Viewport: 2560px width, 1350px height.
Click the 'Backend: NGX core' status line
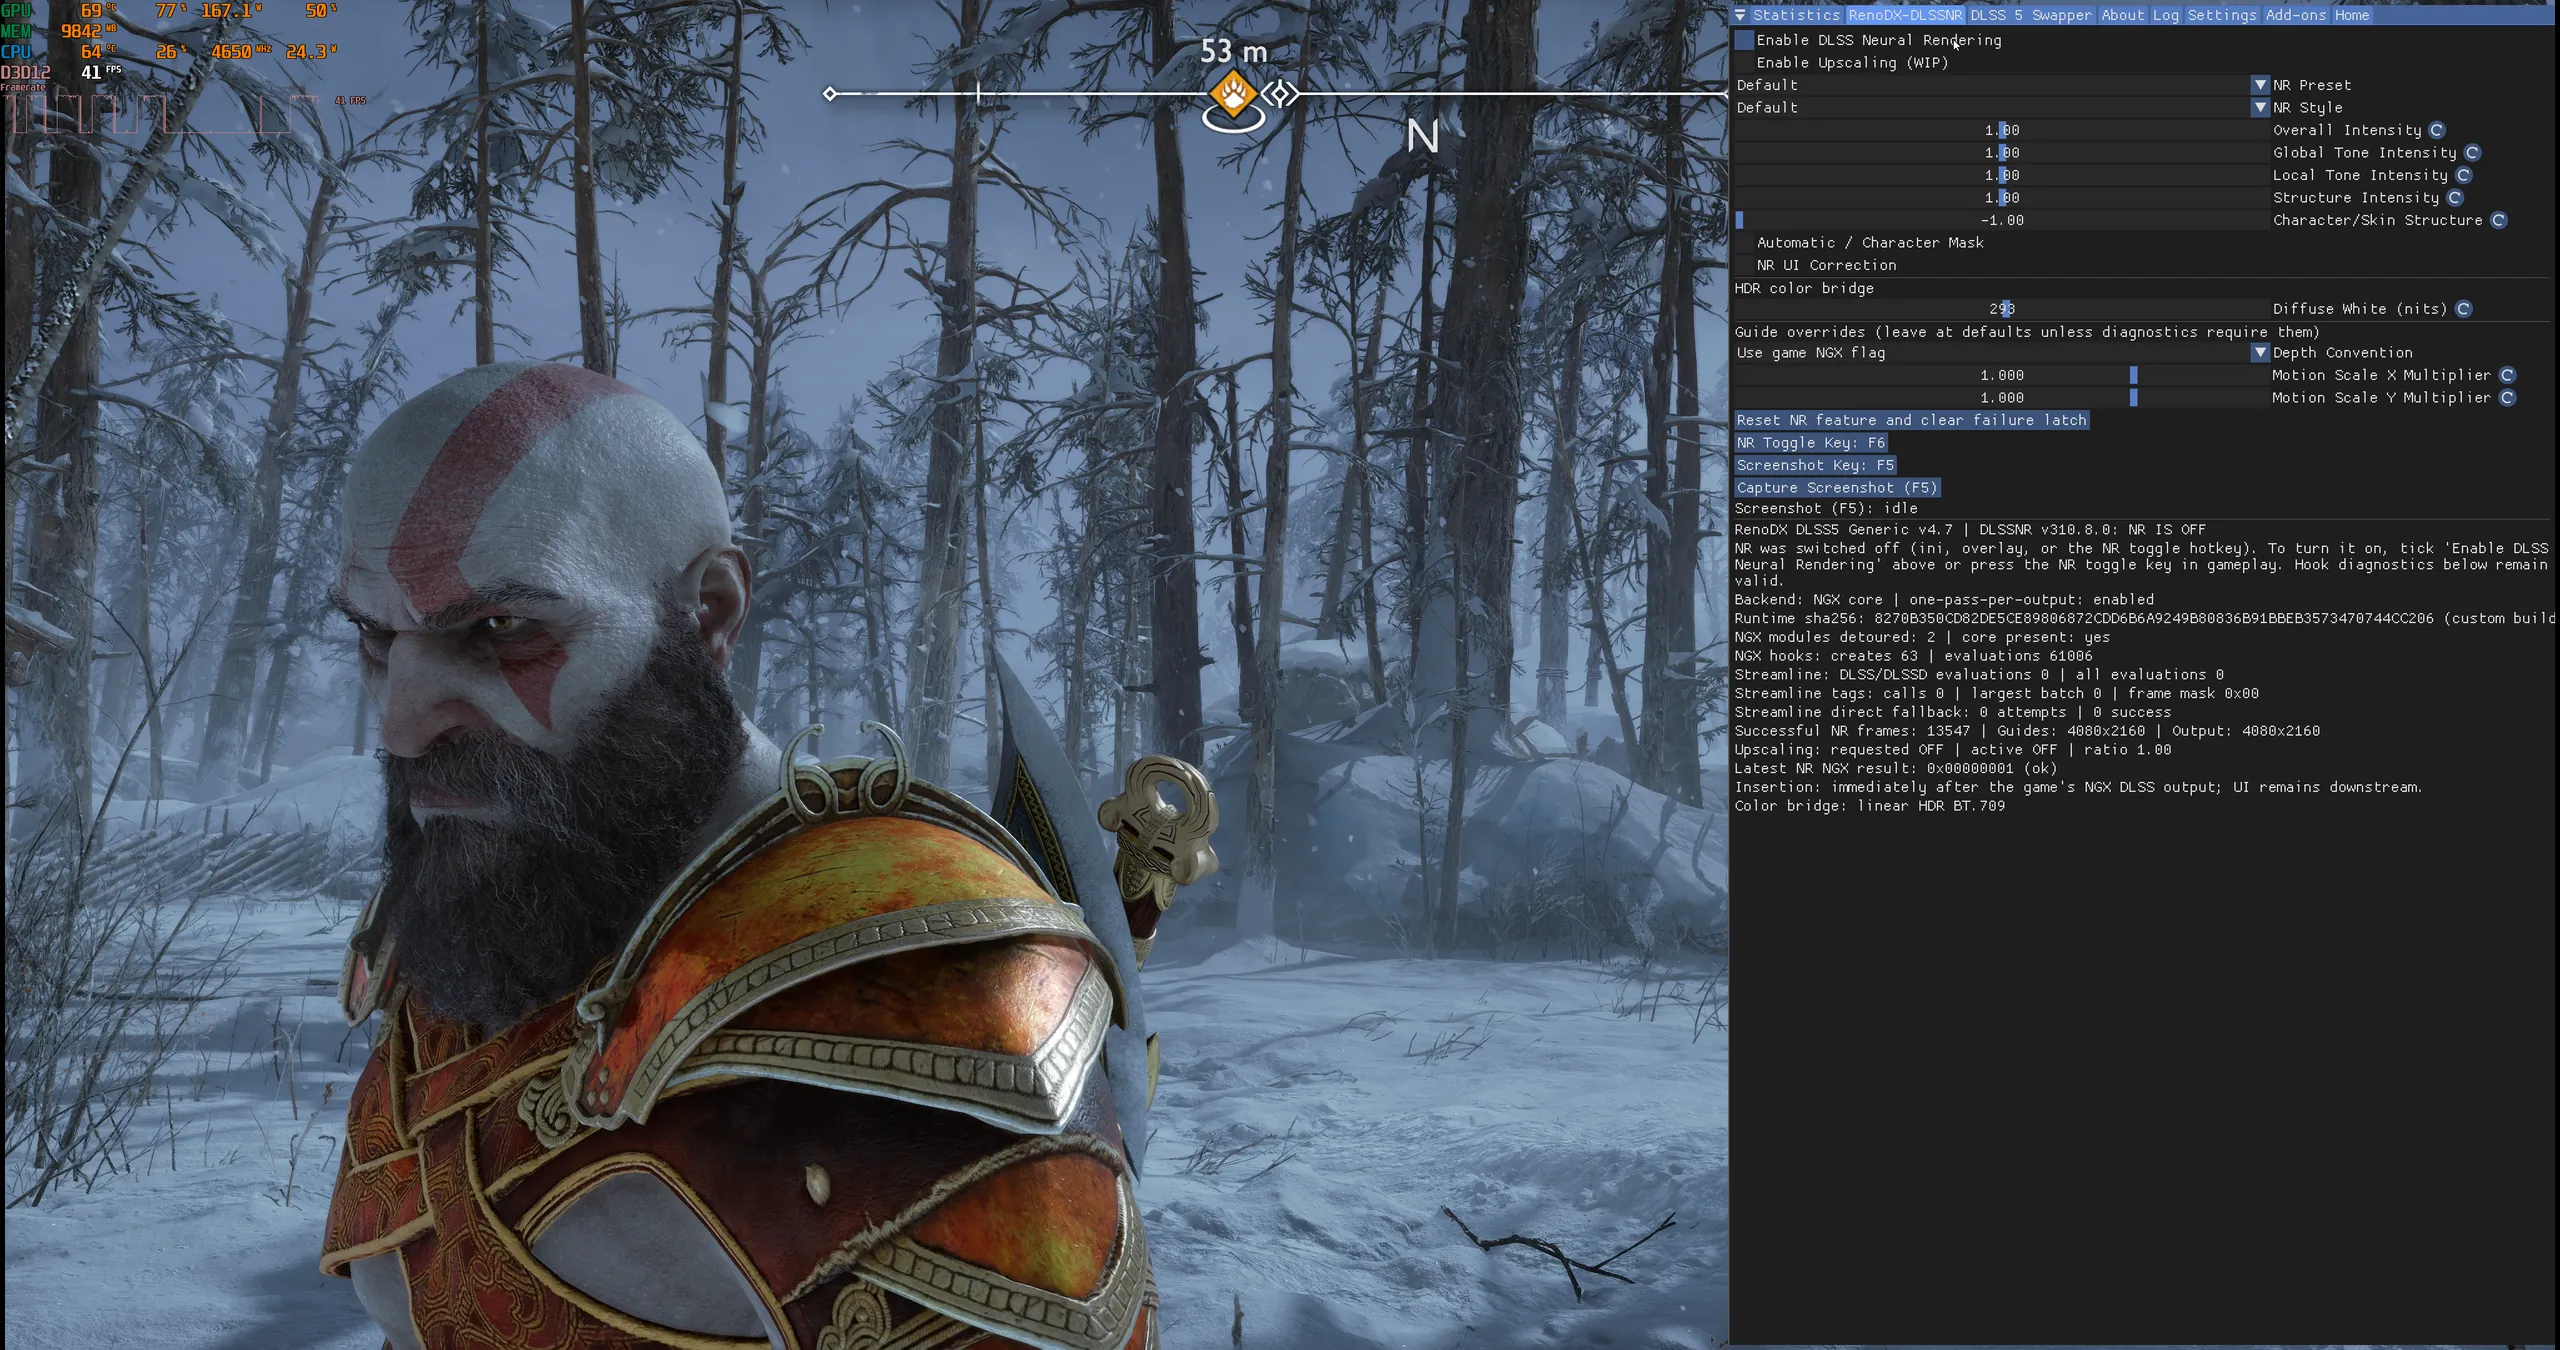1944,600
